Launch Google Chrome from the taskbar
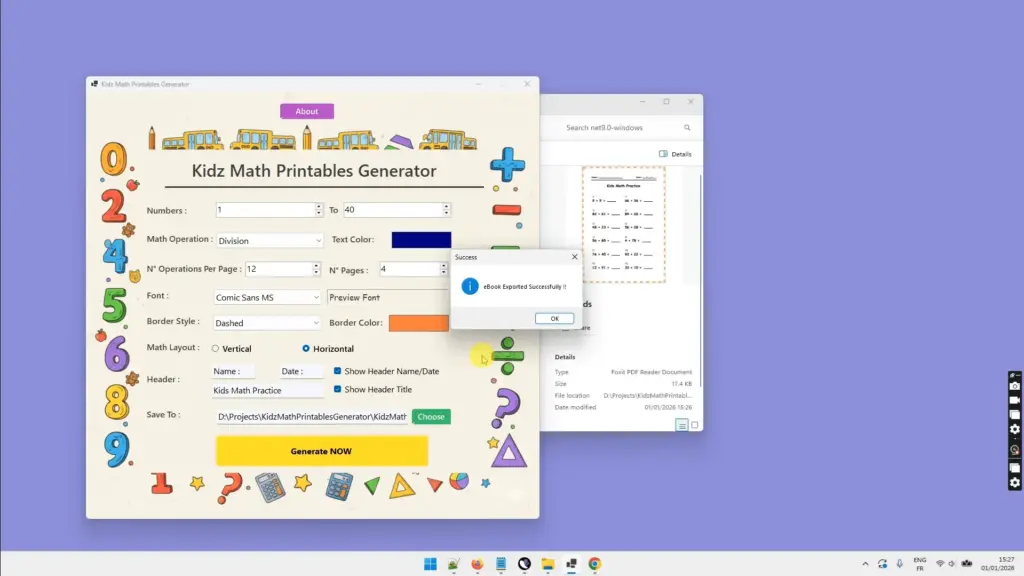The image size is (1024, 576). 595,563
